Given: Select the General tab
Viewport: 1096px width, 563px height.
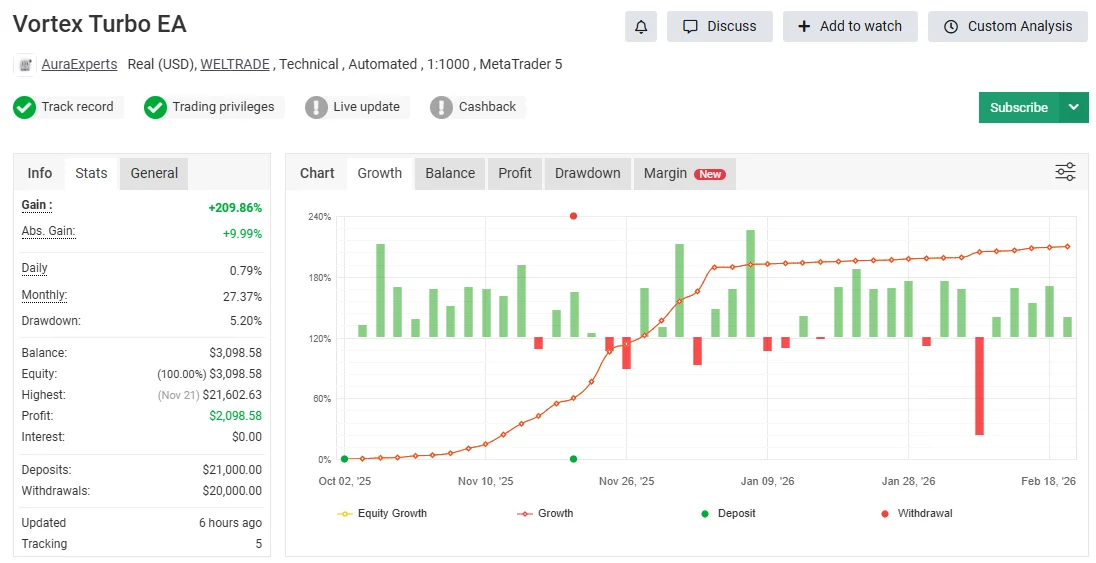Looking at the screenshot, I should (154, 173).
